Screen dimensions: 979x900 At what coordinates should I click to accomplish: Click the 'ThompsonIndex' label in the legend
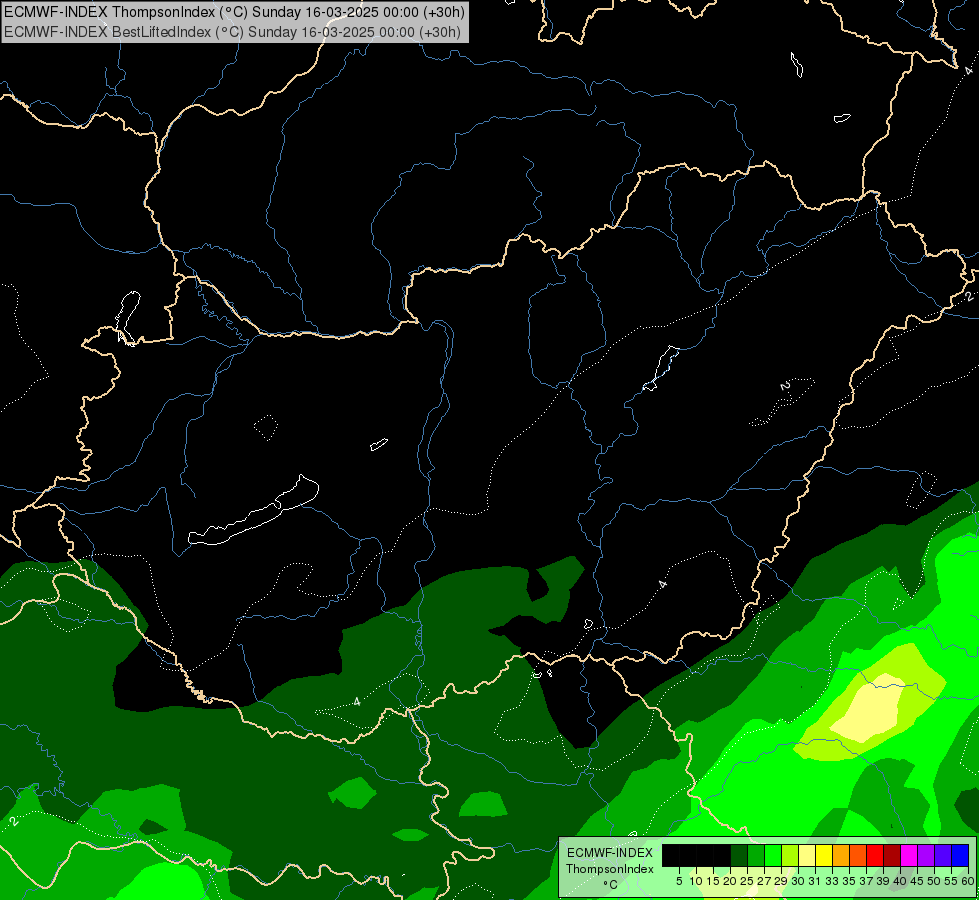point(610,869)
